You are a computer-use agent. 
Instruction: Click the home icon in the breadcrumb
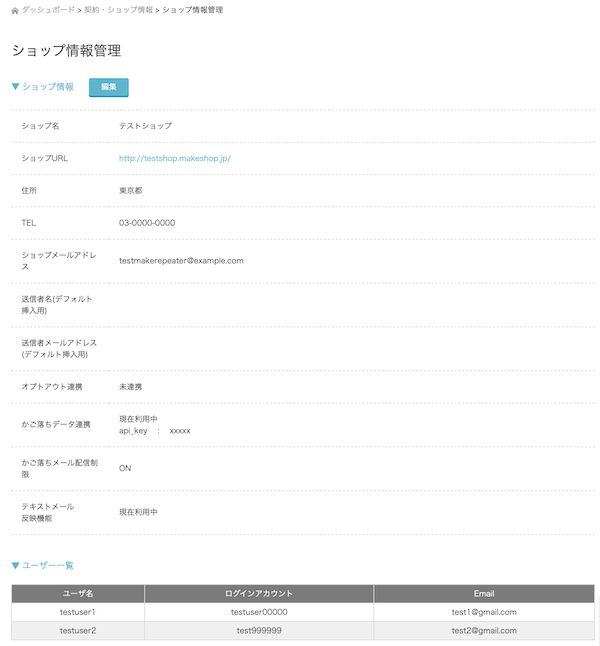(15, 10)
